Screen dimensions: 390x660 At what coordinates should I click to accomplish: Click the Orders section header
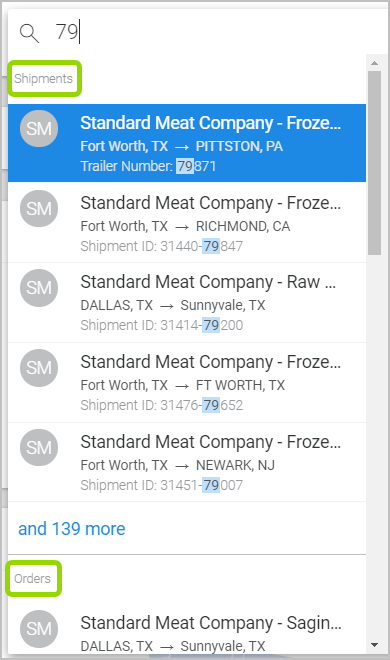tap(32, 578)
